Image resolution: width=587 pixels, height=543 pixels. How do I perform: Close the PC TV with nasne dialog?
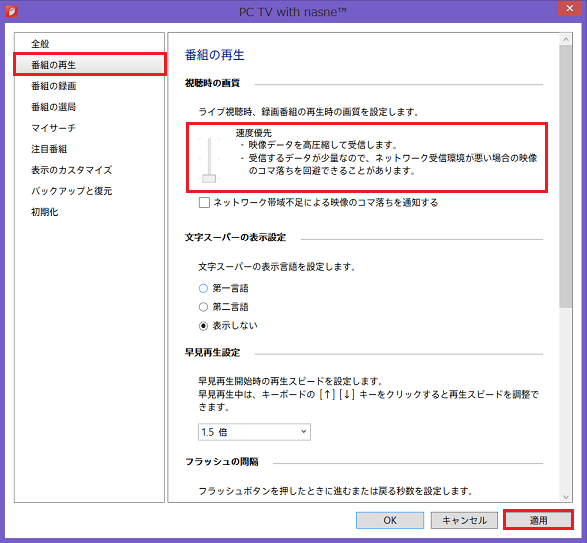pyautogui.click(x=569, y=8)
